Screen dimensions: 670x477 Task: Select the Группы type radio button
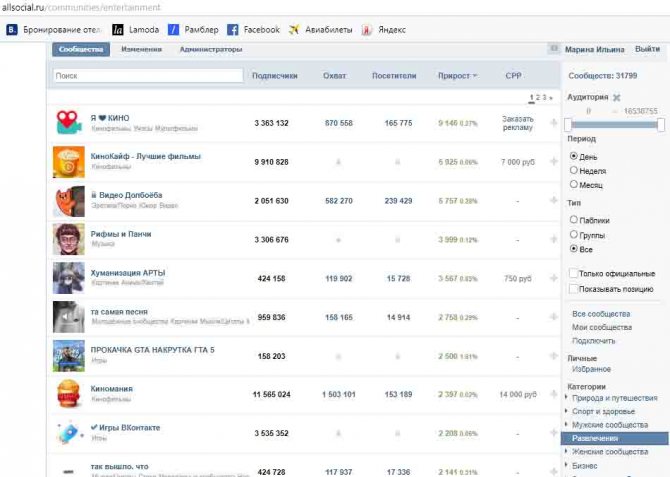click(x=573, y=234)
